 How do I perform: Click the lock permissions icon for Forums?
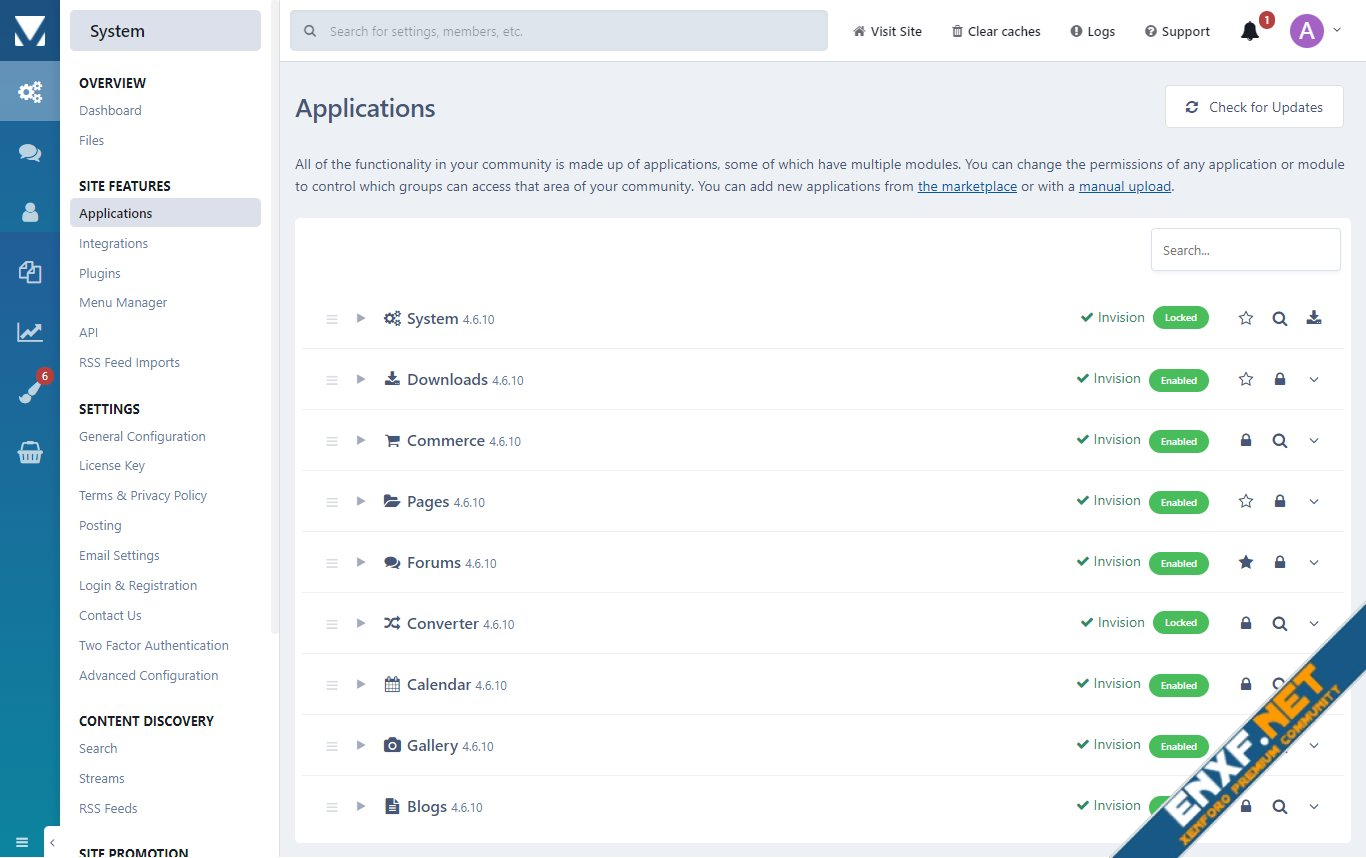point(1280,562)
